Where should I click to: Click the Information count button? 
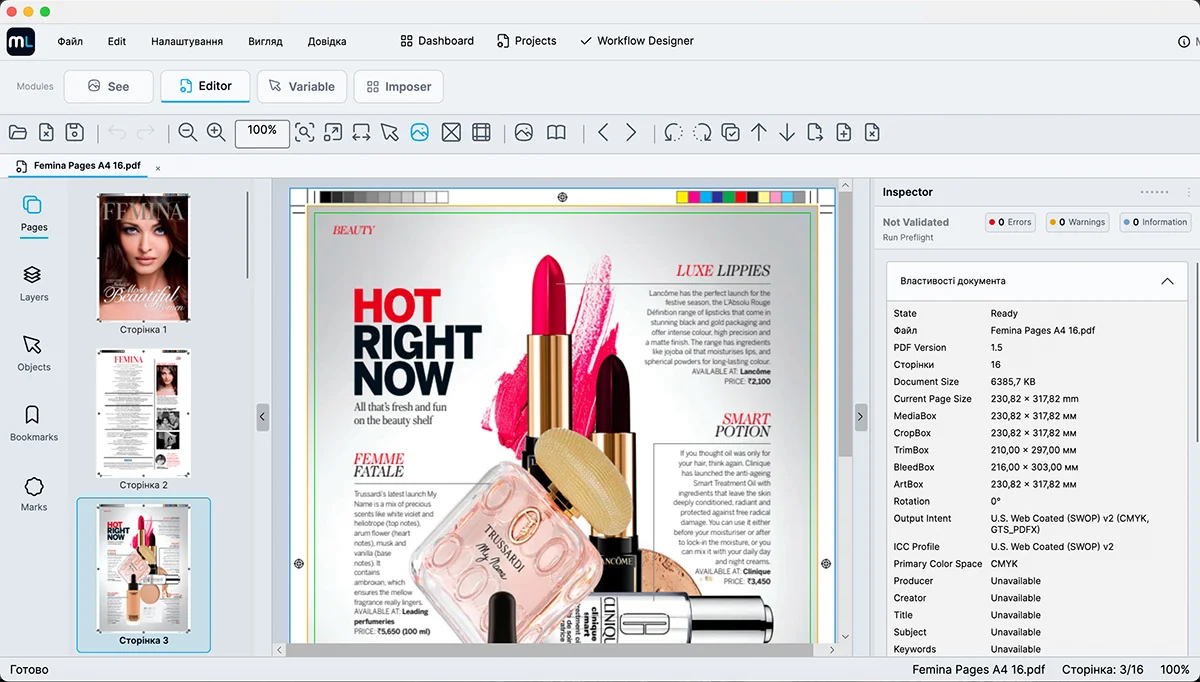1155,222
